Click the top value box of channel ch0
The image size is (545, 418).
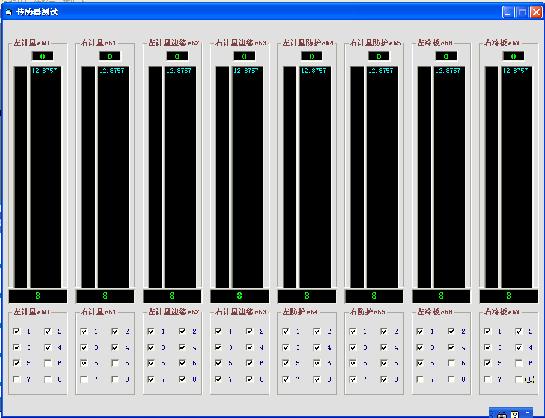click(x=42, y=56)
